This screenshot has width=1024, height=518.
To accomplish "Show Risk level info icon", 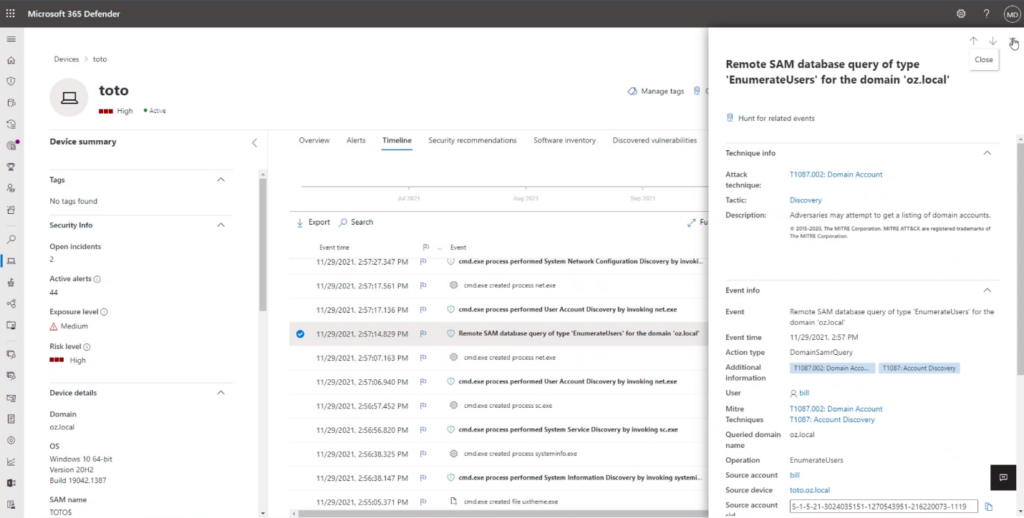I will 87,347.
